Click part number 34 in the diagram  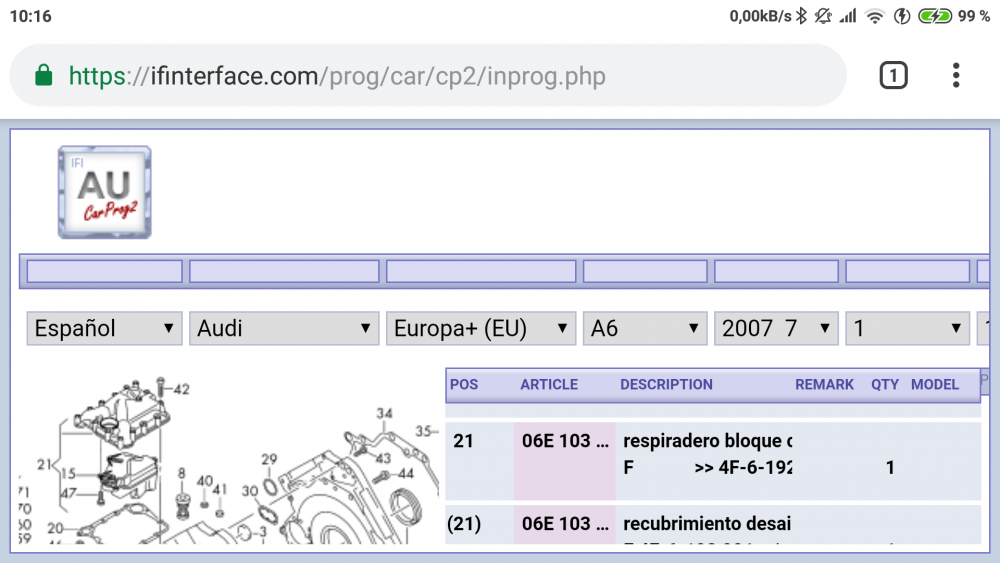click(x=384, y=413)
